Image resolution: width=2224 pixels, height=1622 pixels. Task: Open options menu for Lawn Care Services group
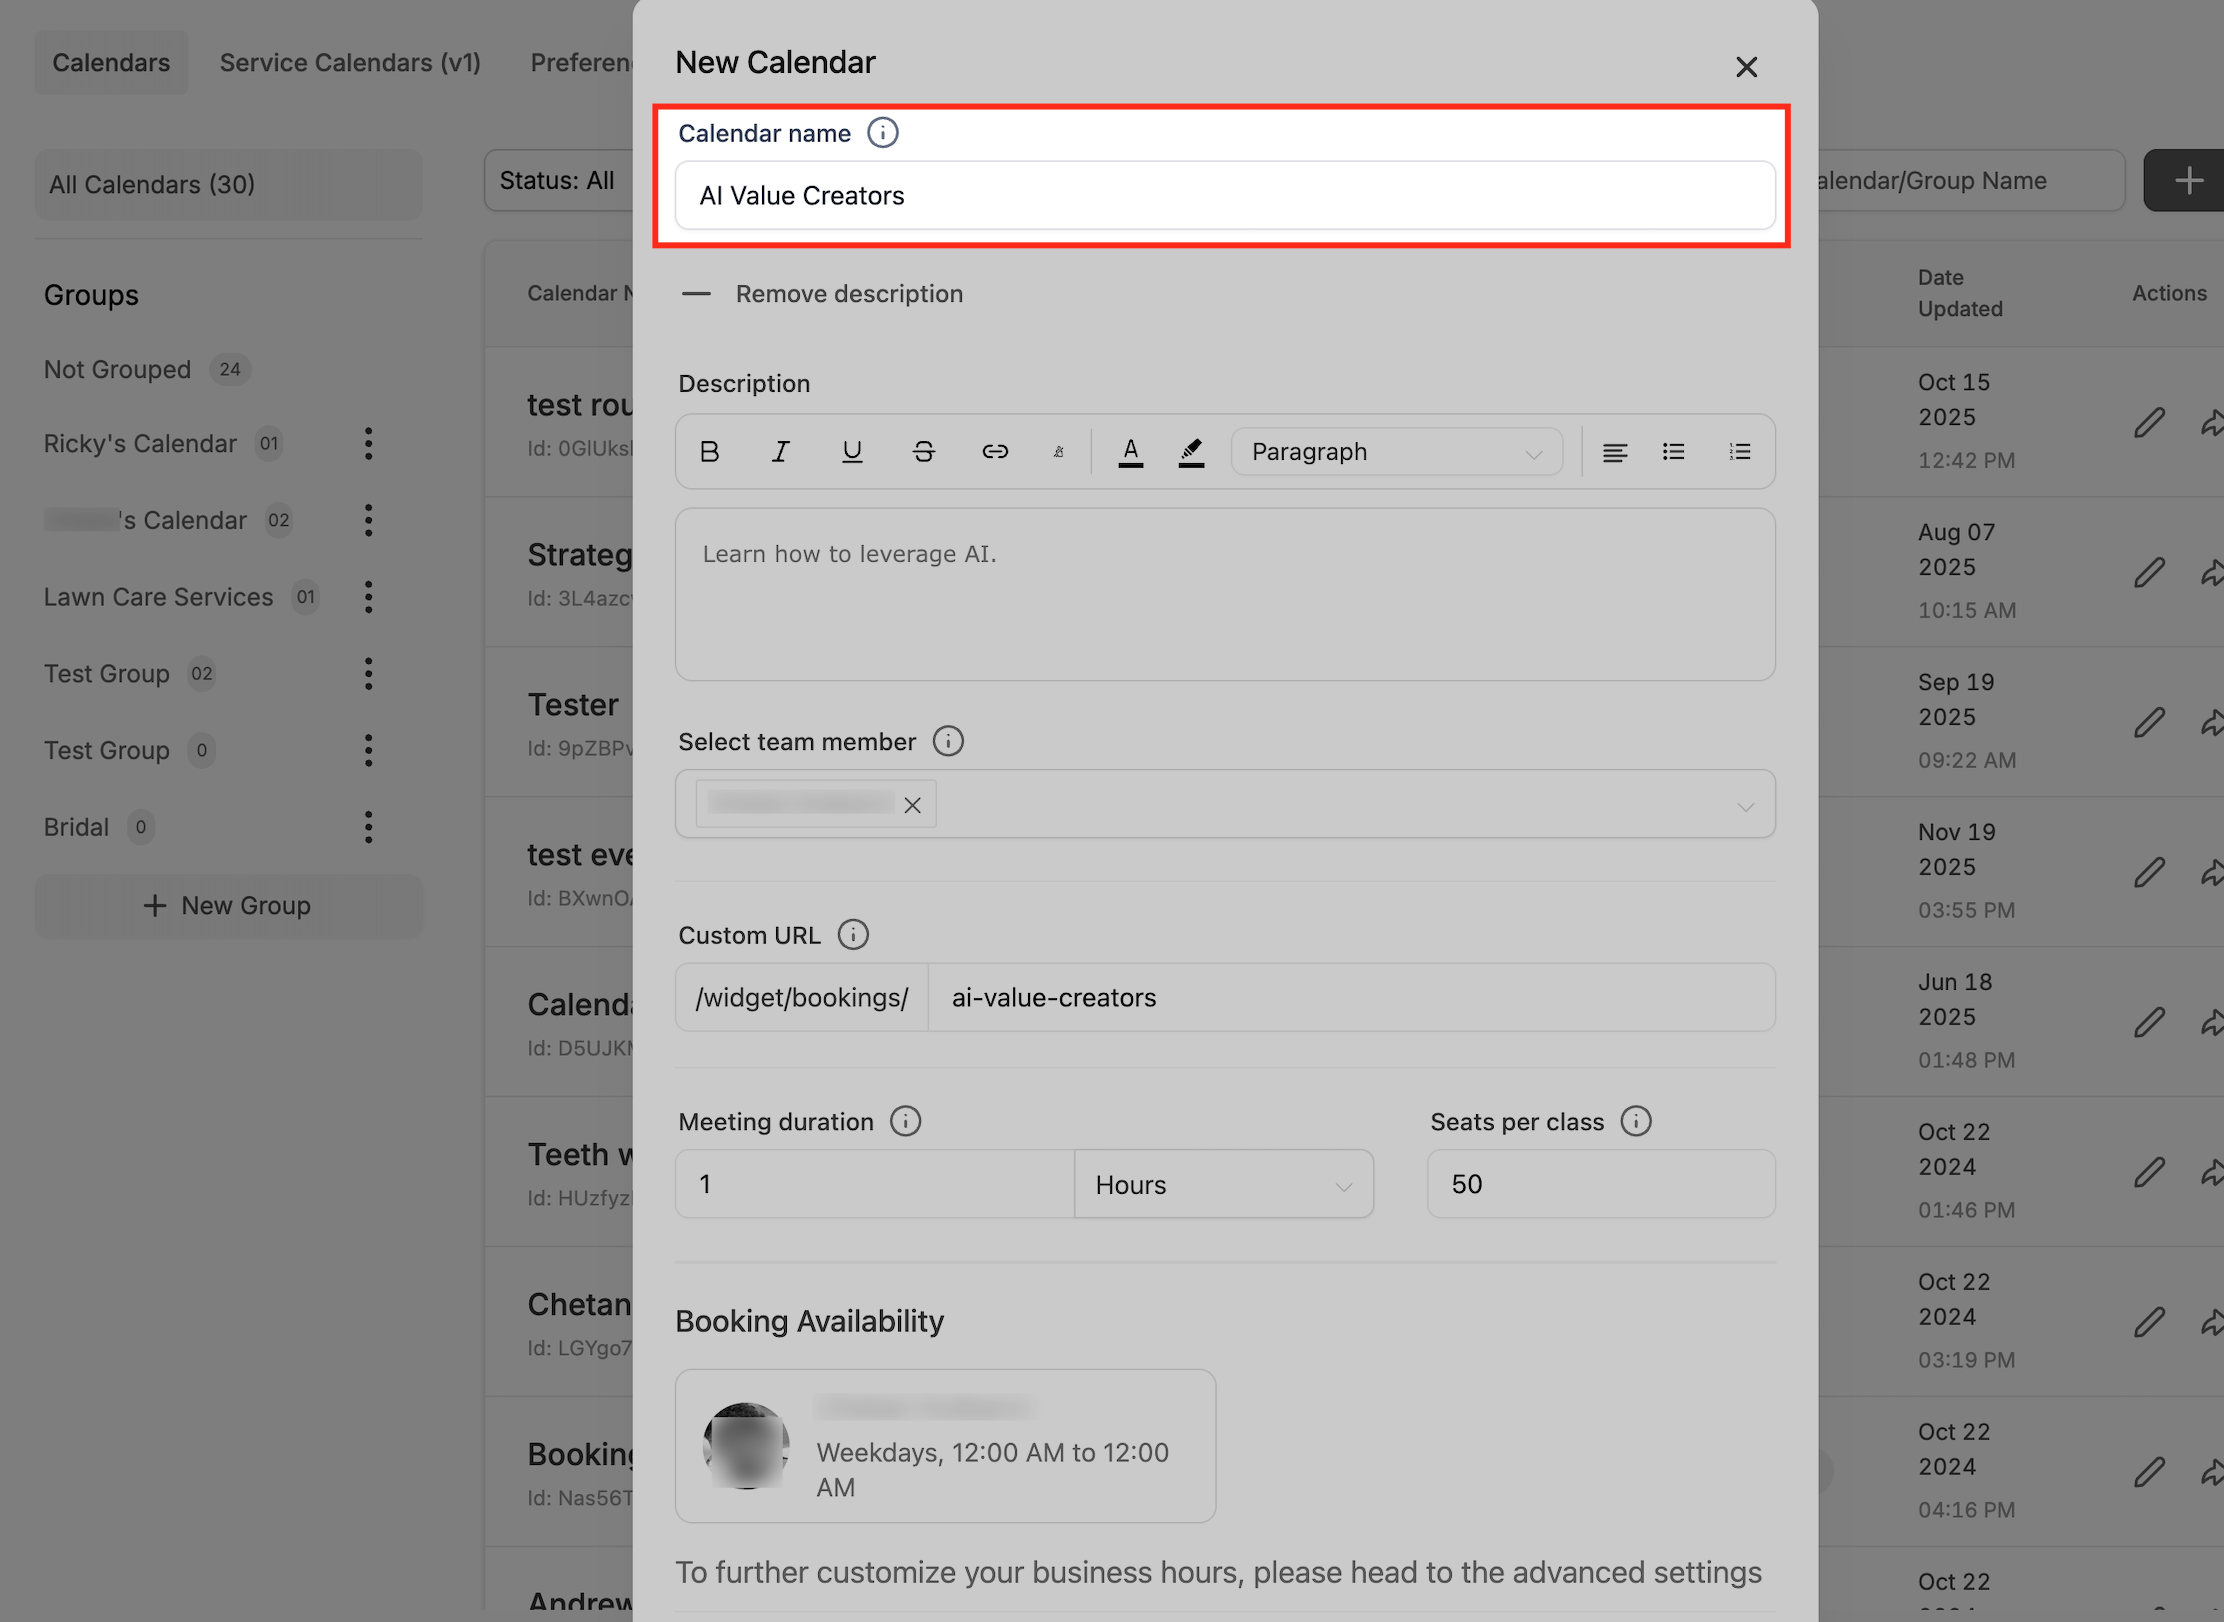coord(369,597)
